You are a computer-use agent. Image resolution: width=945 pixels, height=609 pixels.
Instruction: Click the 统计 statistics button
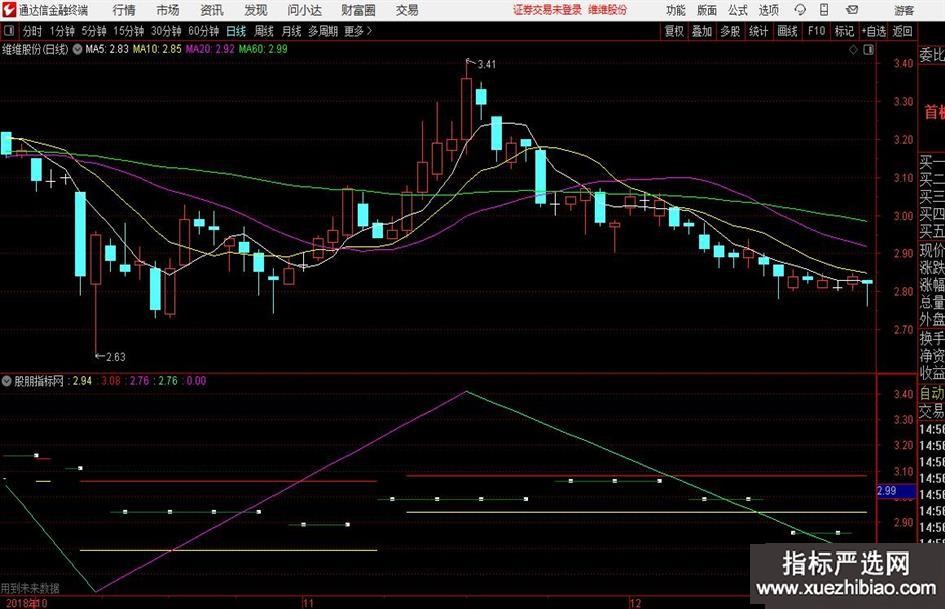759,31
